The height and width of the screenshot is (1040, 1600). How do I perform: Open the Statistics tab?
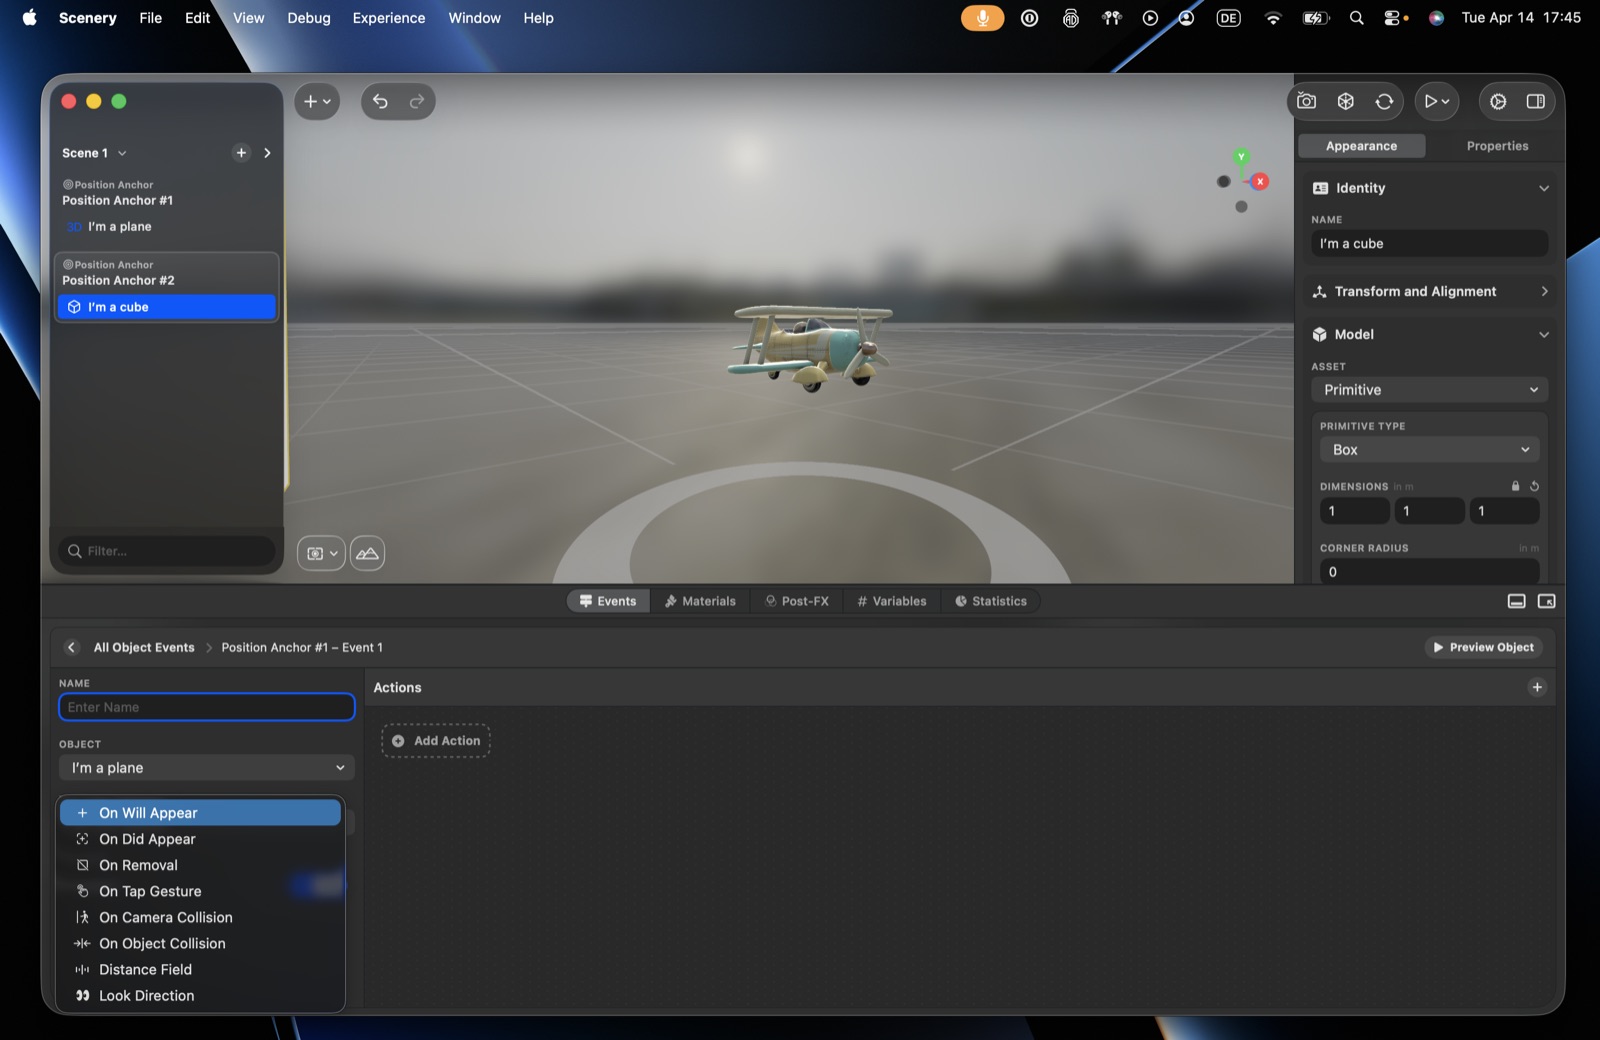[991, 601]
